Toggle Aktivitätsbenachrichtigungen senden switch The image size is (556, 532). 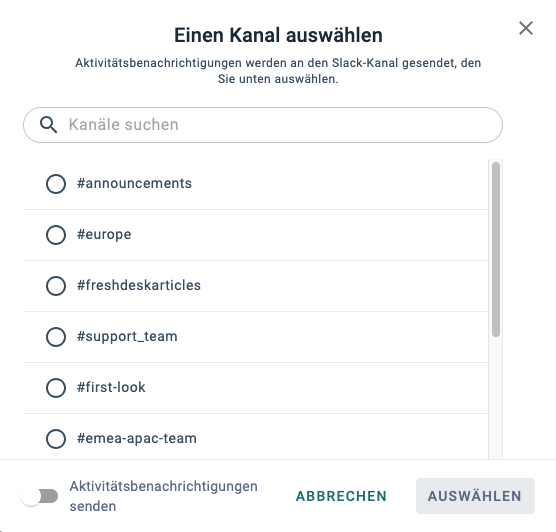(x=39, y=496)
